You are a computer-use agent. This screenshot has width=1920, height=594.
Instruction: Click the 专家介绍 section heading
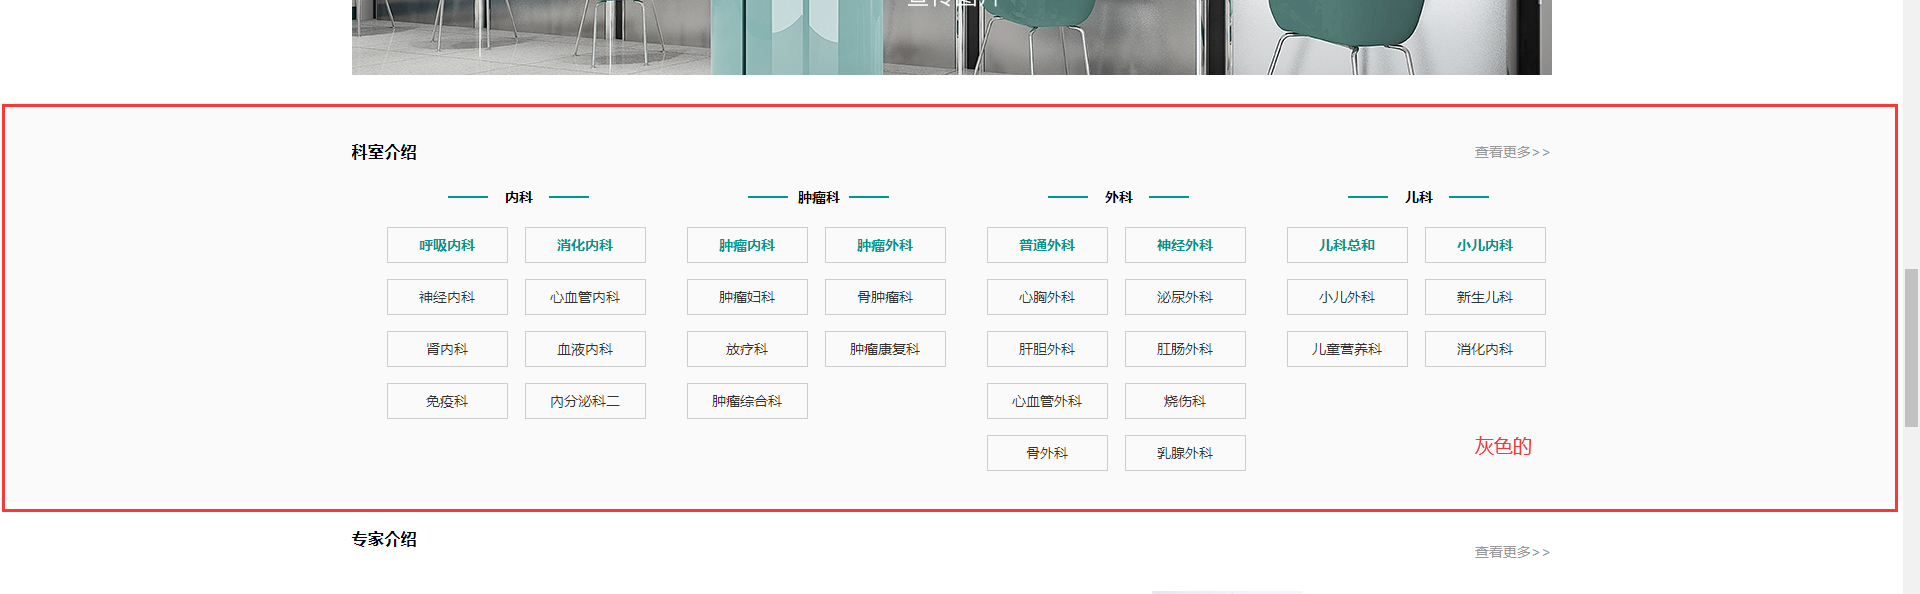point(384,539)
